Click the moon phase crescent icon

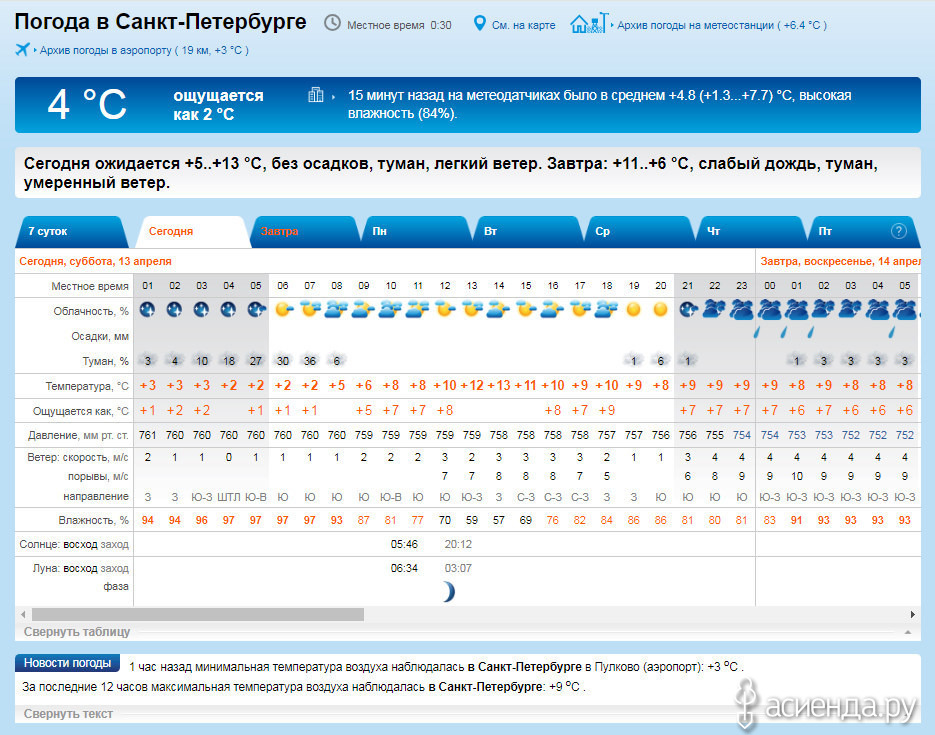(449, 592)
